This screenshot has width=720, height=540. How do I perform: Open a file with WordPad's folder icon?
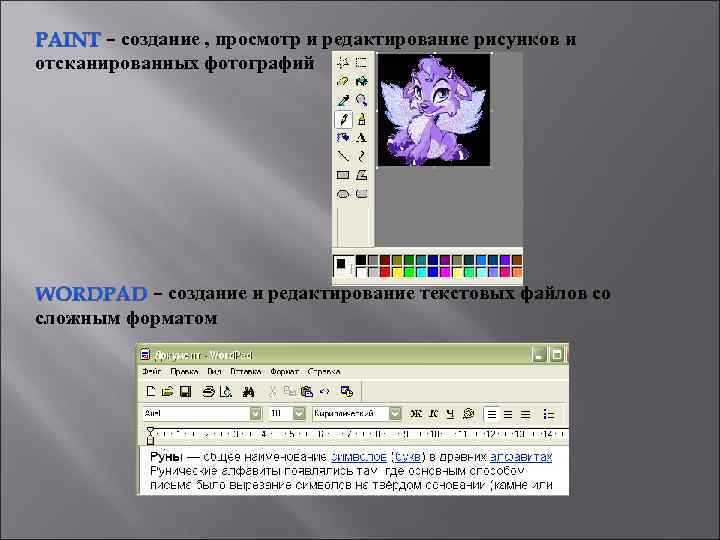coord(168,391)
